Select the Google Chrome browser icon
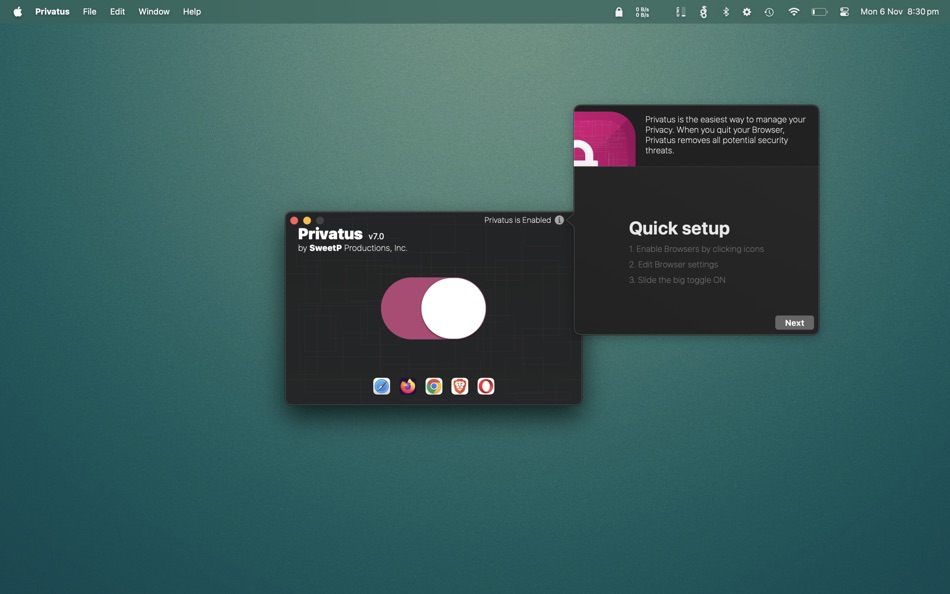Image resolution: width=950 pixels, height=594 pixels. tap(434, 386)
